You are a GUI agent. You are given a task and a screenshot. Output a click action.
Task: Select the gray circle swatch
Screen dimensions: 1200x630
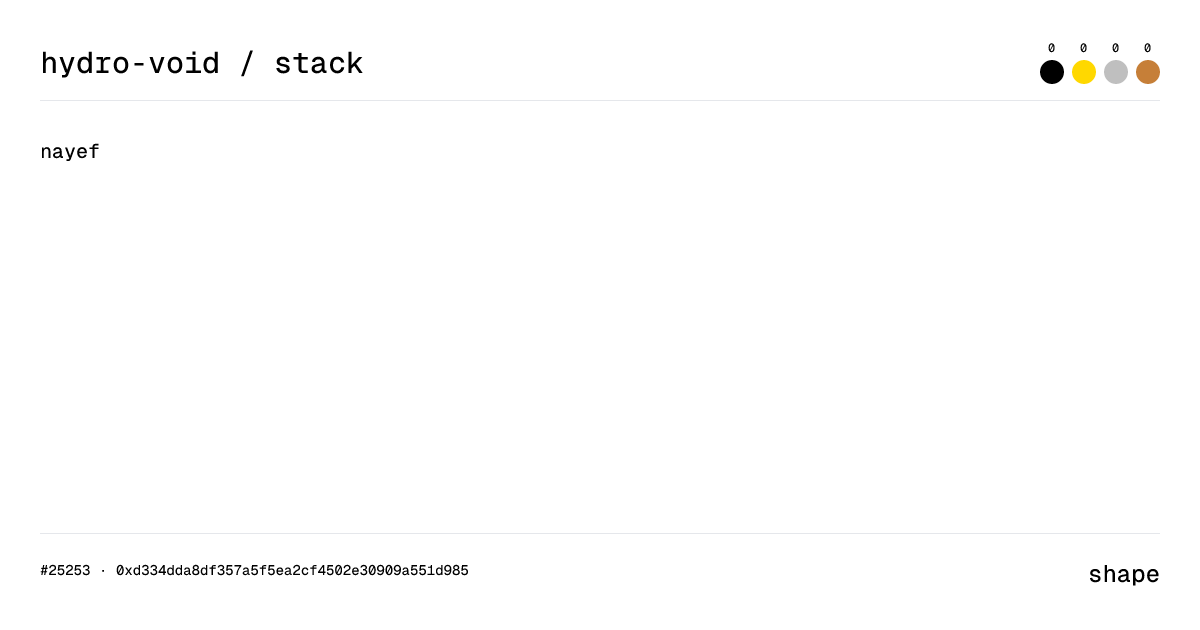click(1116, 72)
